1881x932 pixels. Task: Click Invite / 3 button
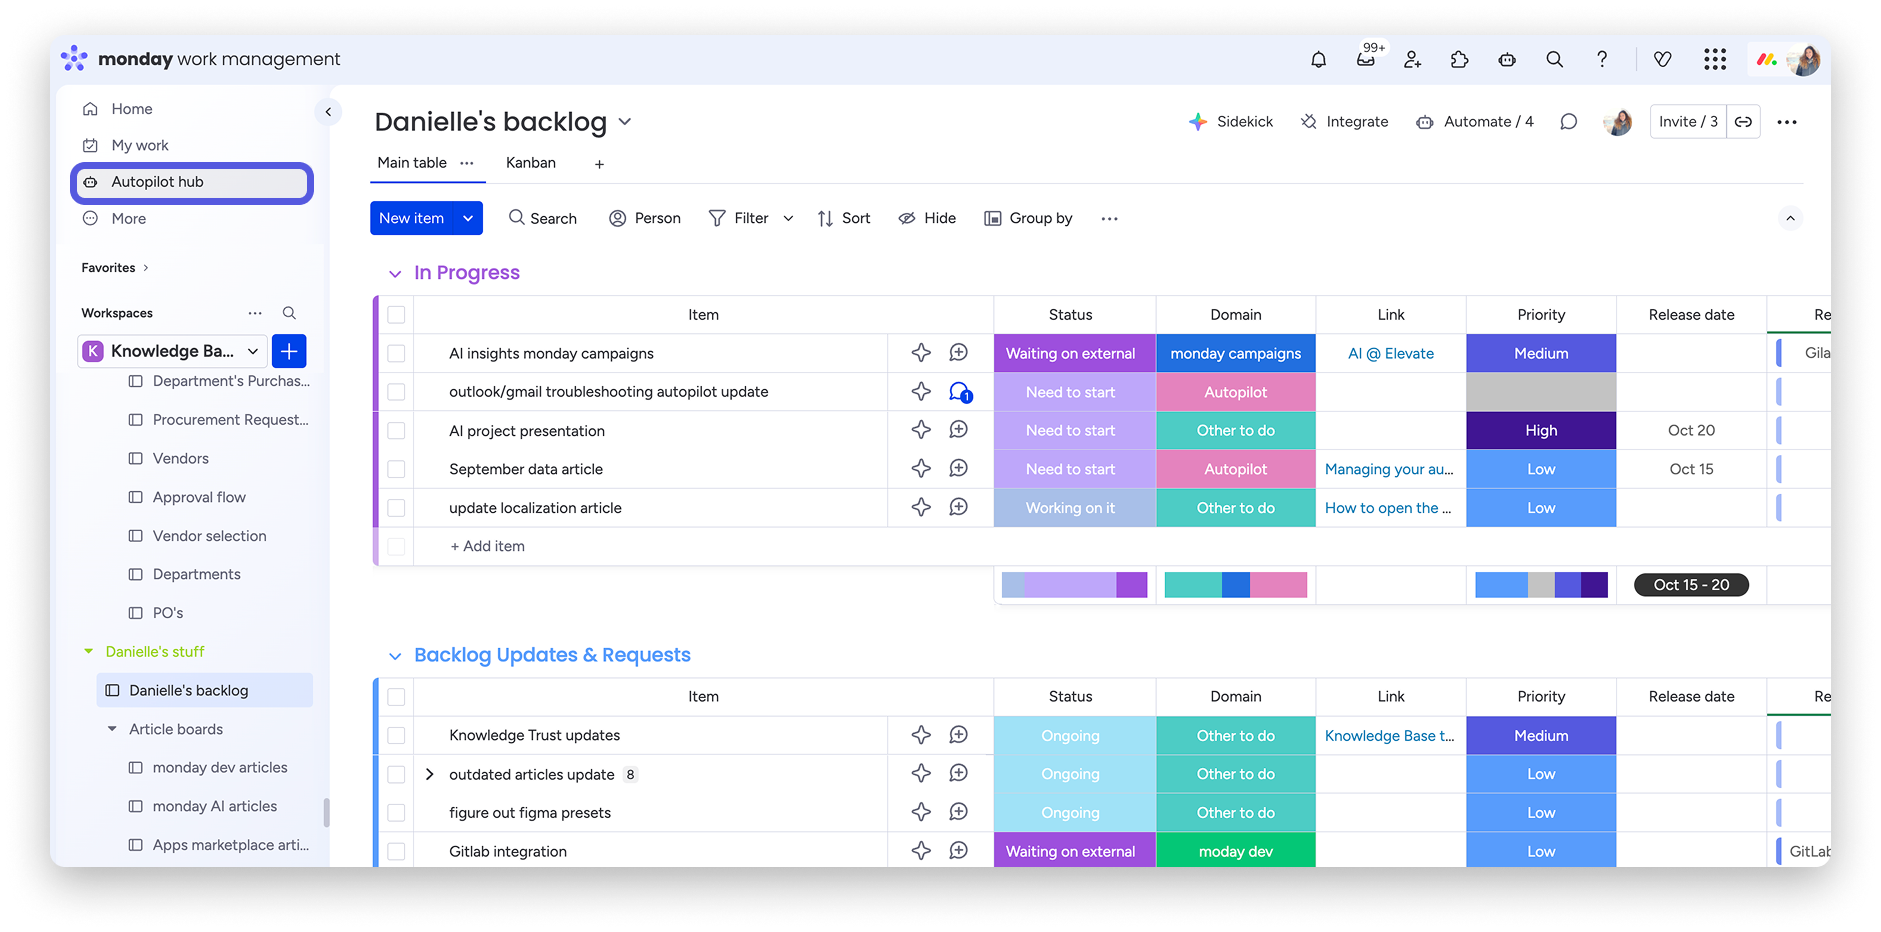(1688, 122)
